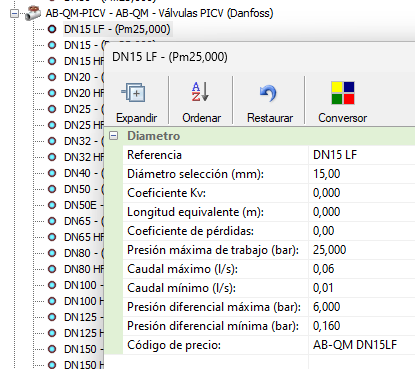Click the Caudal máximo (l/s): label
Viewport: 415px width, 369px height.
[182, 269]
